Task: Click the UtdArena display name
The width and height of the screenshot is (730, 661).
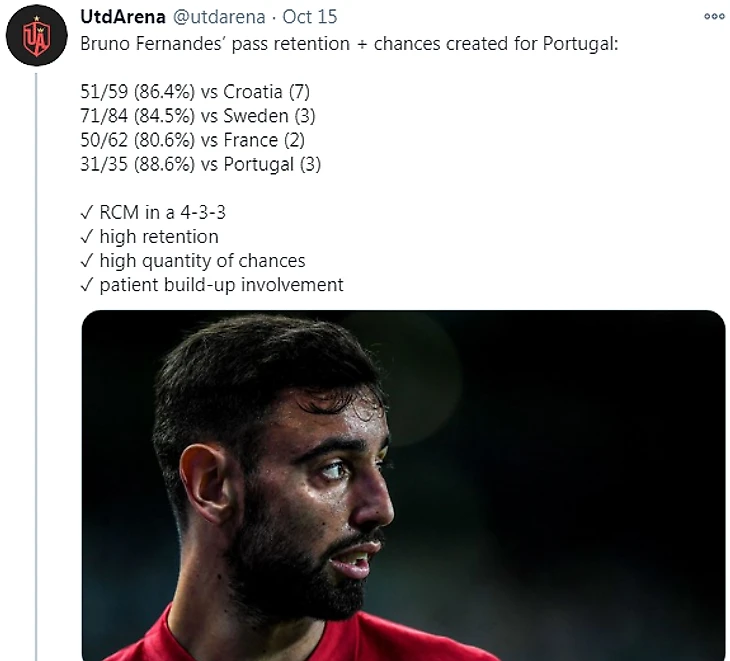Action: coord(123,17)
